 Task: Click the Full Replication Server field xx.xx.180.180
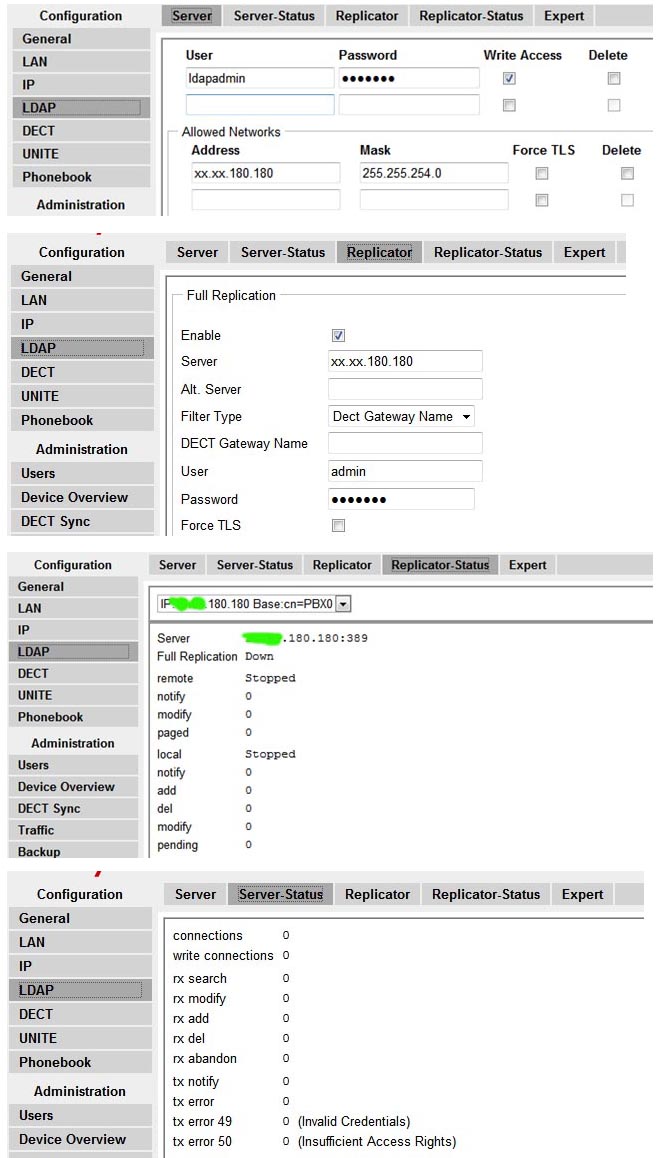click(x=405, y=361)
